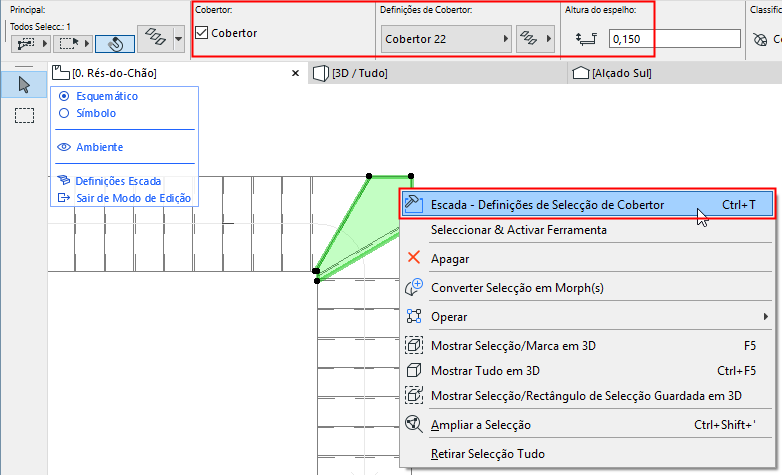This screenshot has height=475, width=782.
Task: Click the 3D tab window icon
Action: click(x=320, y=73)
